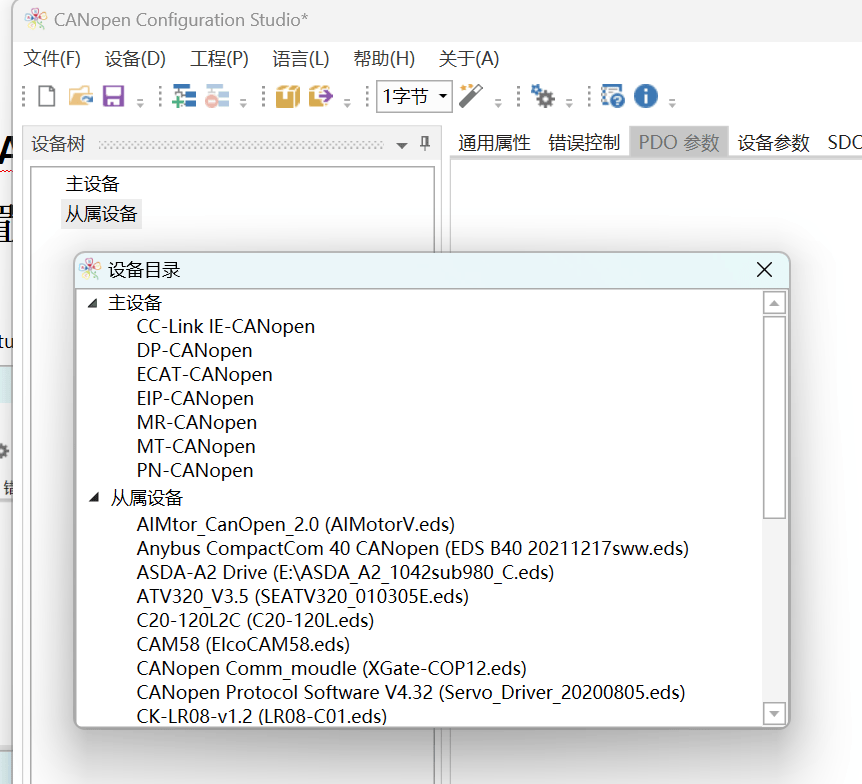The width and height of the screenshot is (862, 784).
Task: Open the 设备(D) menu
Action: point(135,58)
